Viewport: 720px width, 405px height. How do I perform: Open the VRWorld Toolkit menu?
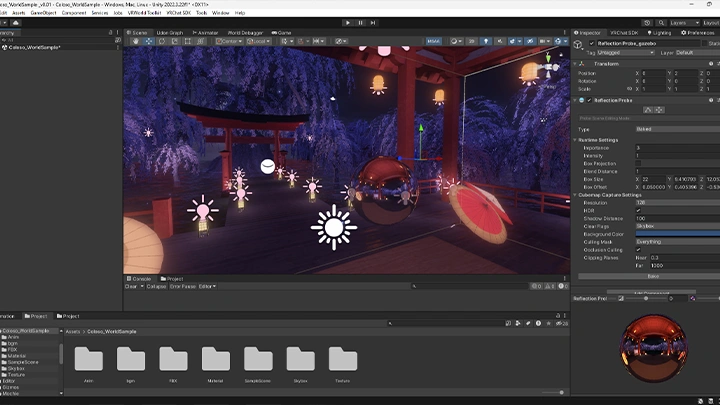(x=144, y=13)
